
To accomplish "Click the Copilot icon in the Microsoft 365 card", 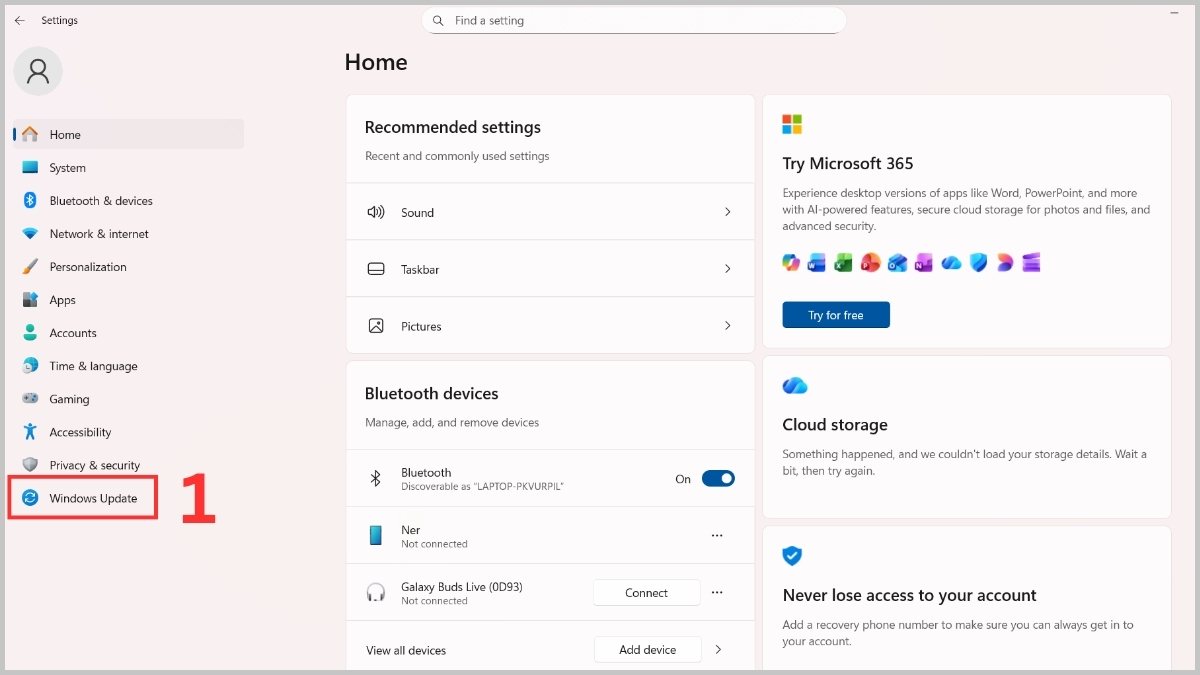I will (x=790, y=262).
